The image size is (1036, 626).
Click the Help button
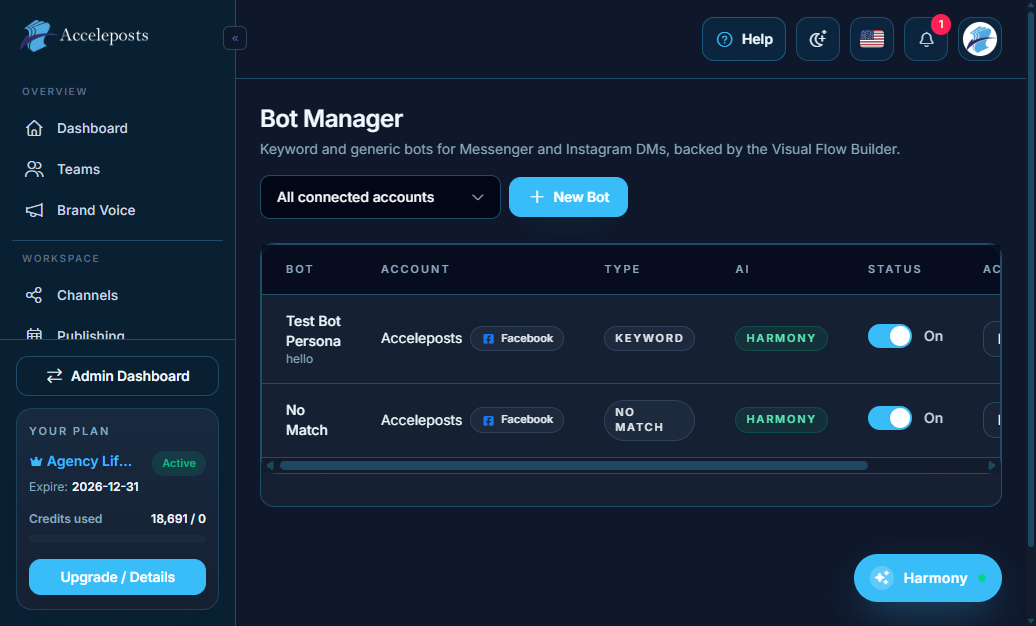point(744,39)
